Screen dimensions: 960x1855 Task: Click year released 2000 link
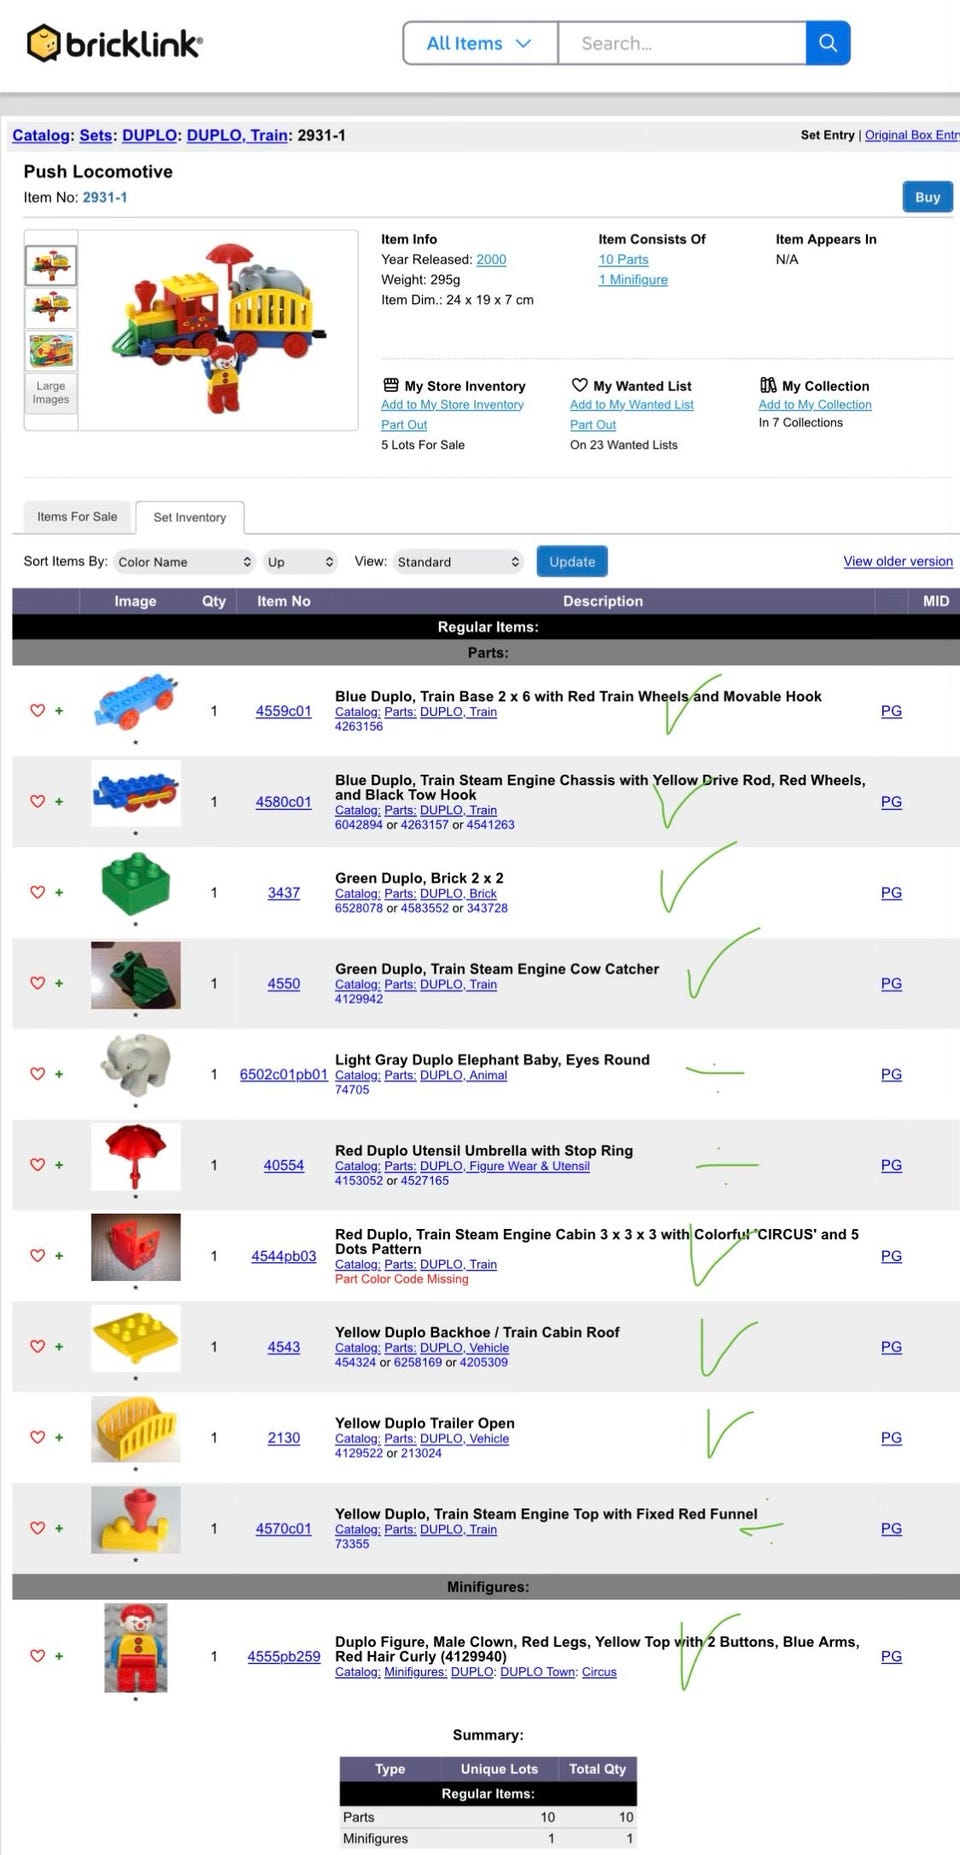491,259
